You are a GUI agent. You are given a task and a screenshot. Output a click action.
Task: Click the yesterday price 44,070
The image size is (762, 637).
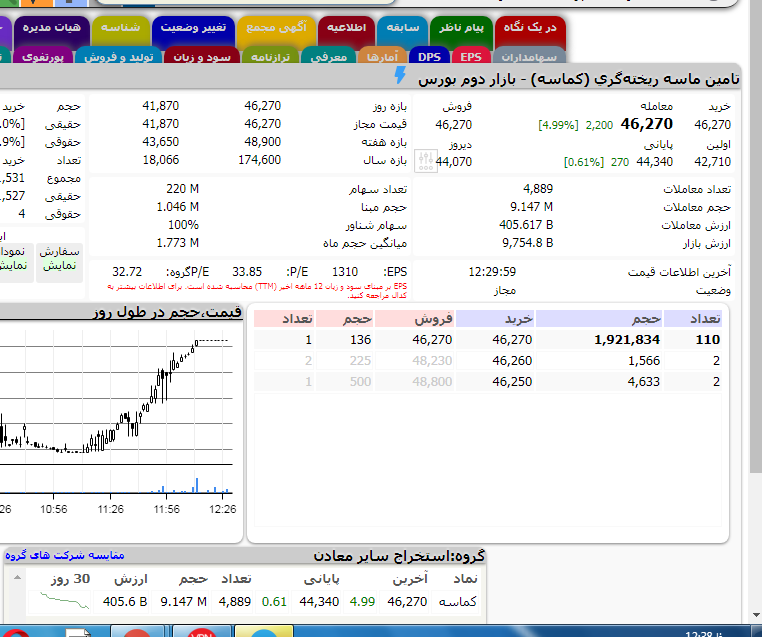[x=453, y=162]
